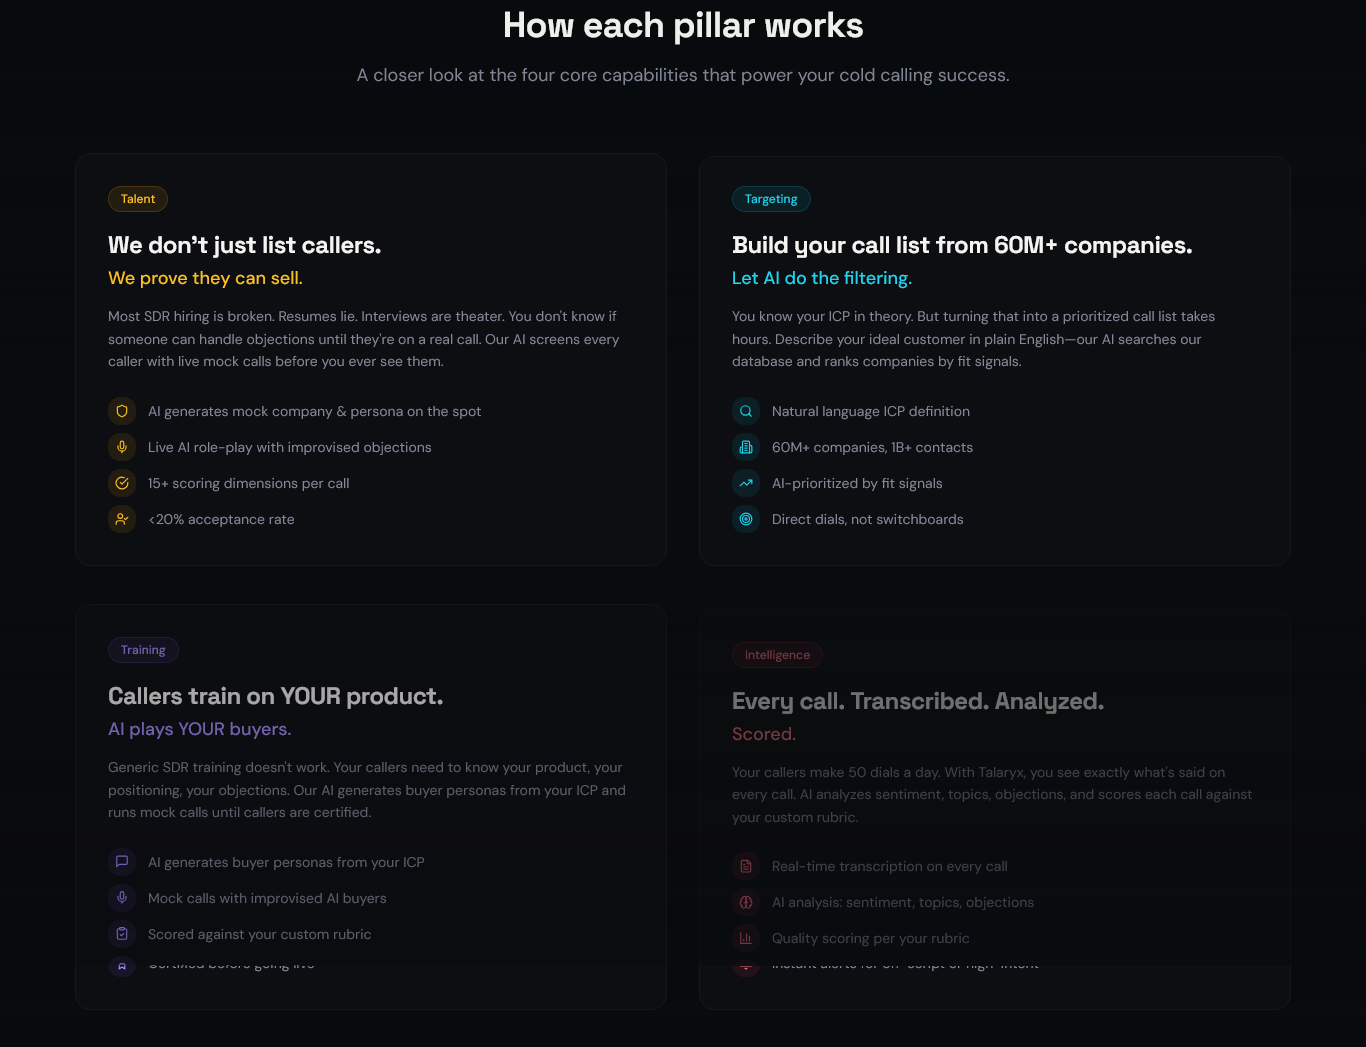This screenshot has width=1366, height=1047.
Task: Click the magnifier icon for natural language ICP
Action: click(746, 411)
